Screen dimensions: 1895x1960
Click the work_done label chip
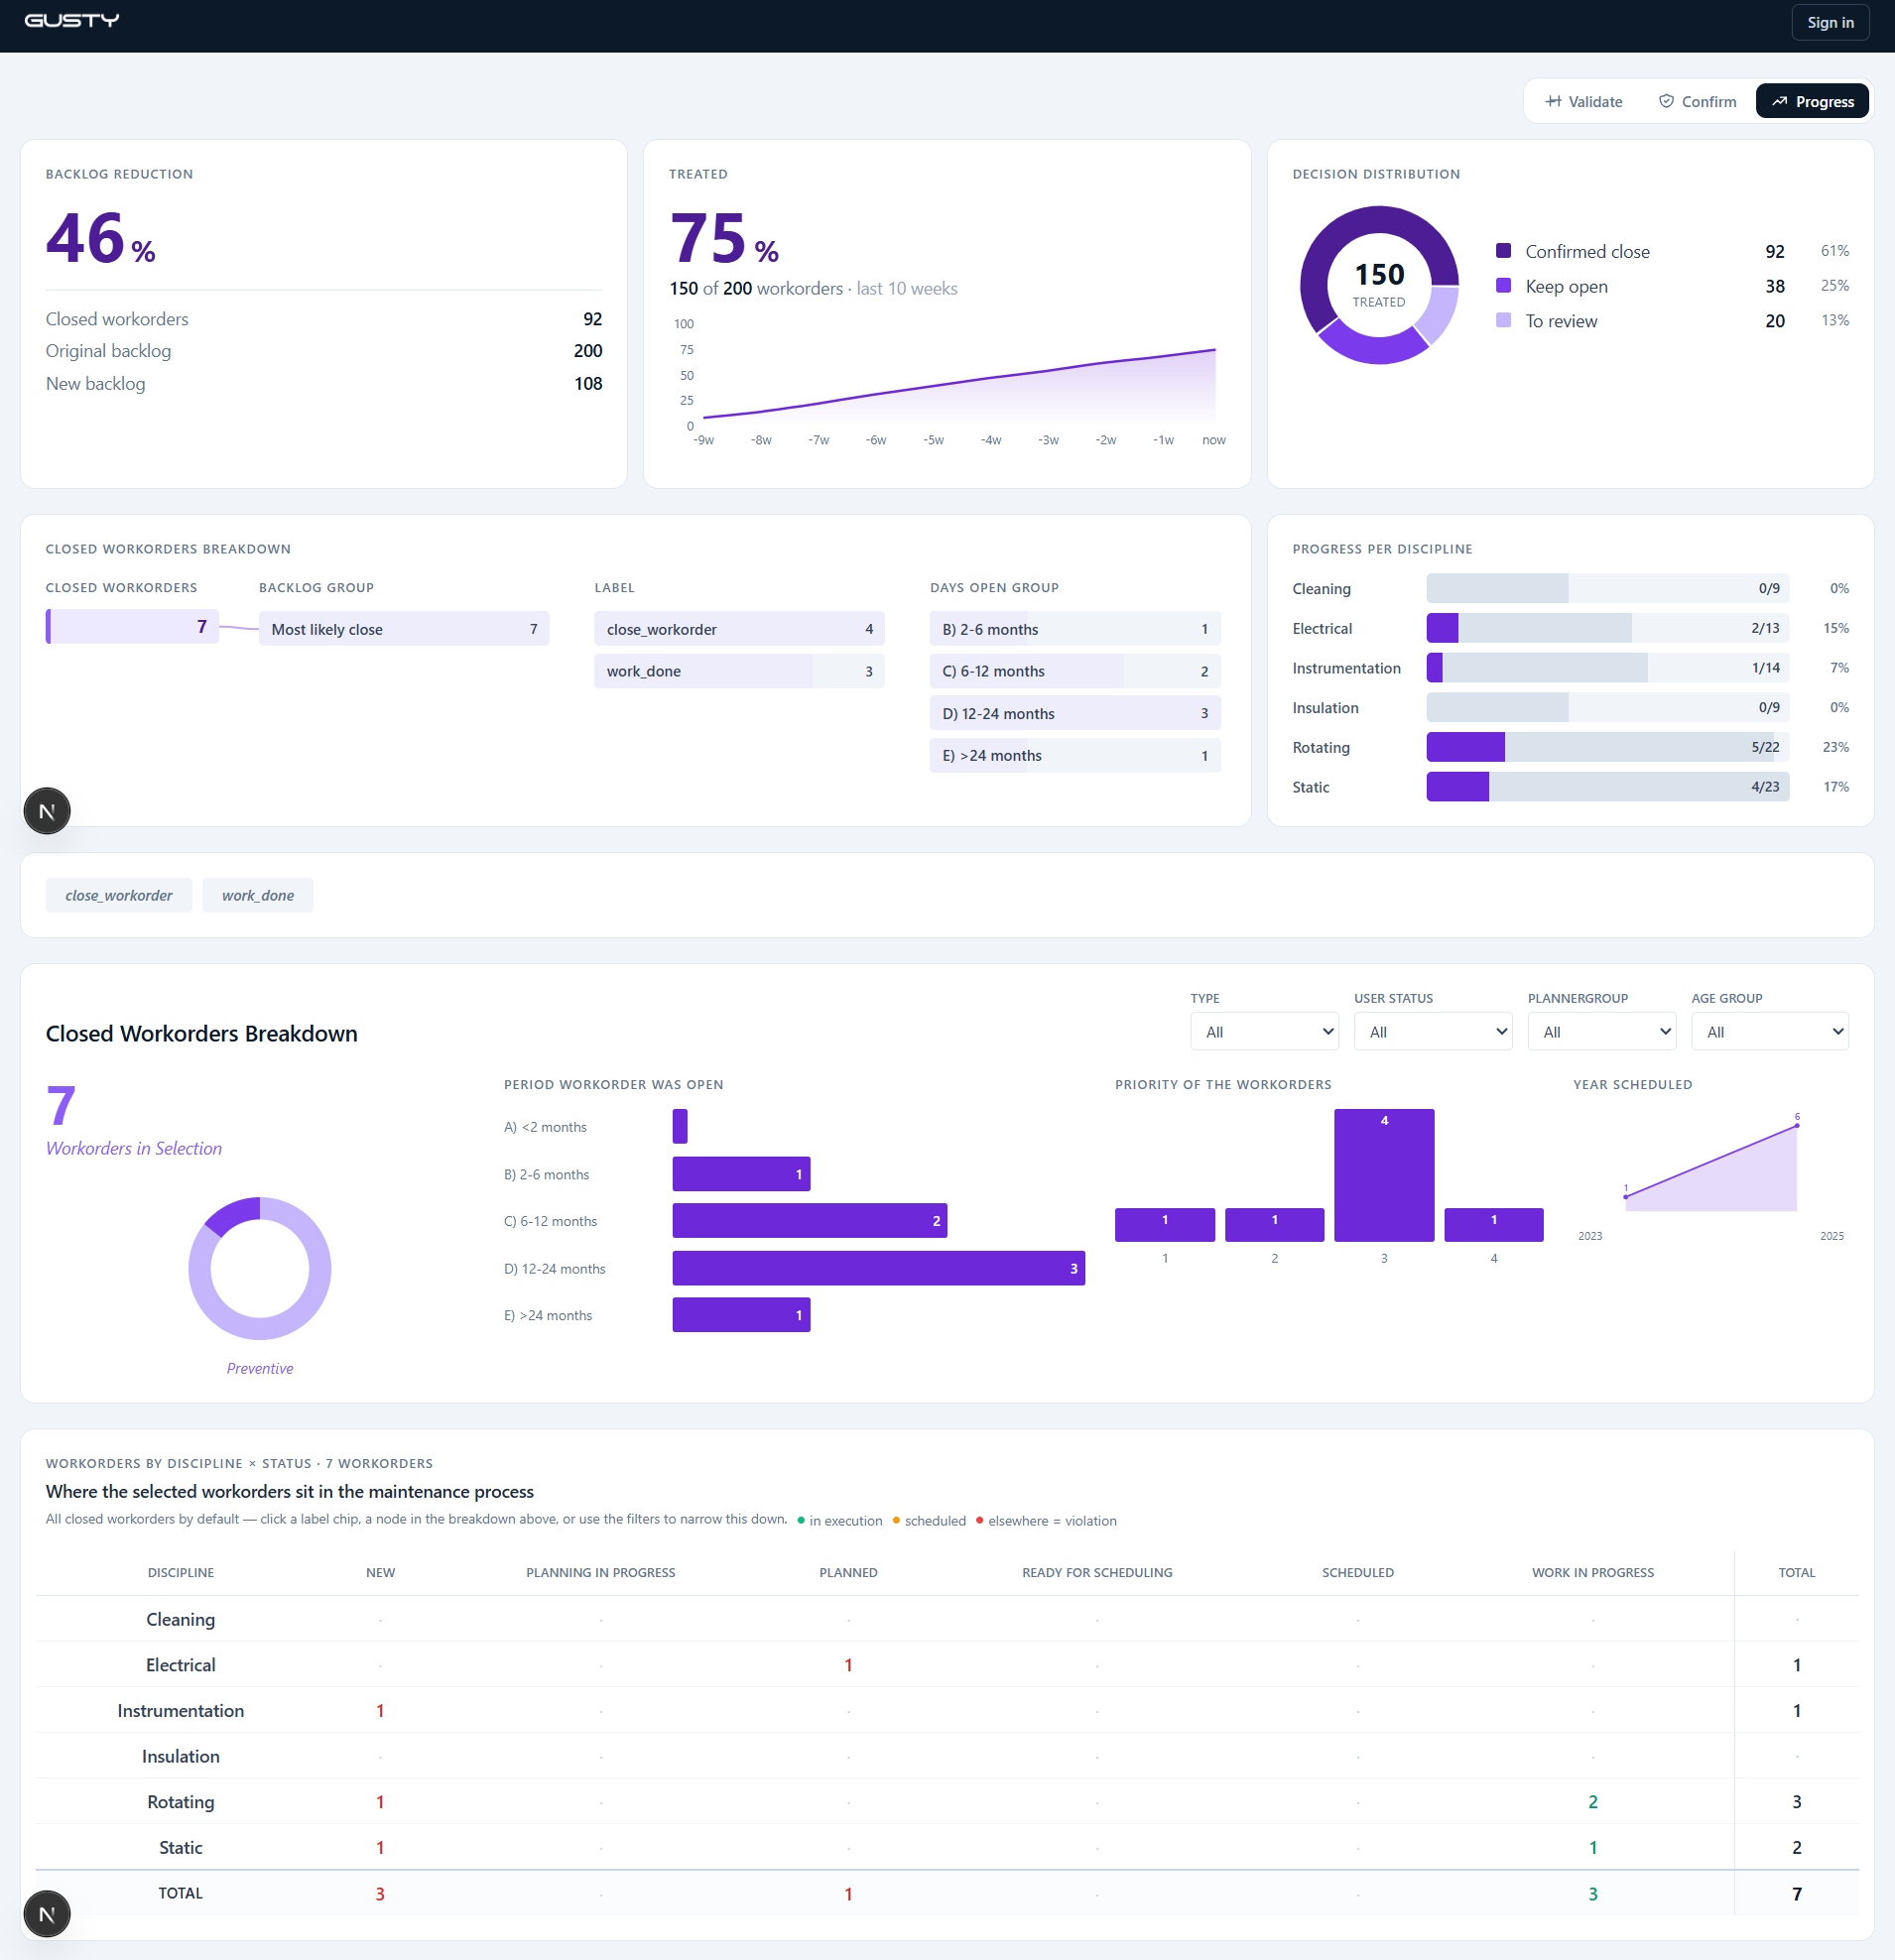(x=258, y=896)
